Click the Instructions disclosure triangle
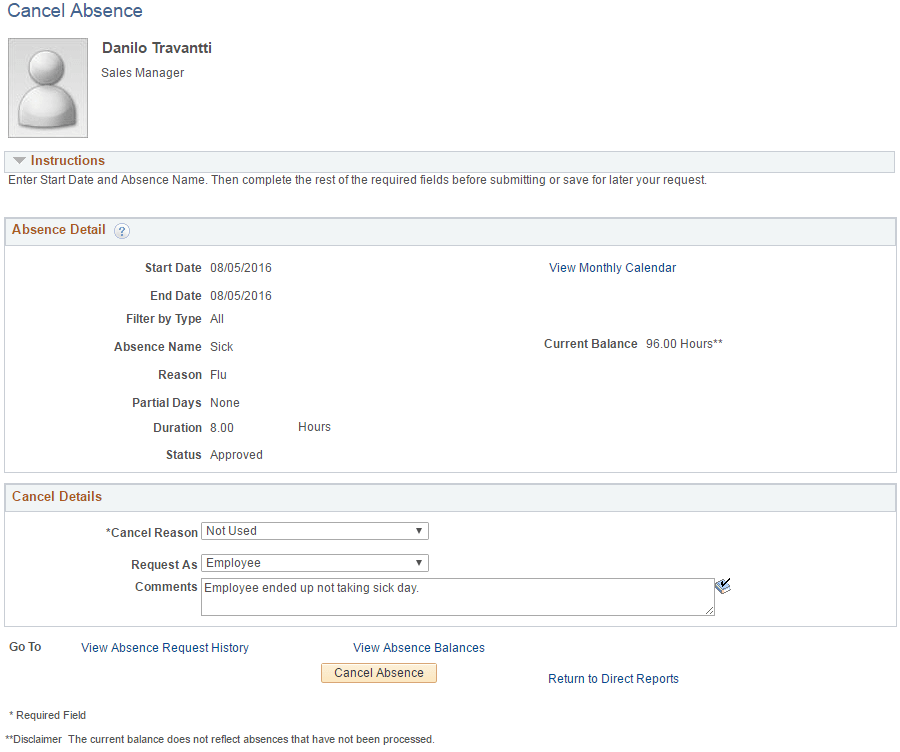This screenshot has width=900, height=752. coord(19,160)
